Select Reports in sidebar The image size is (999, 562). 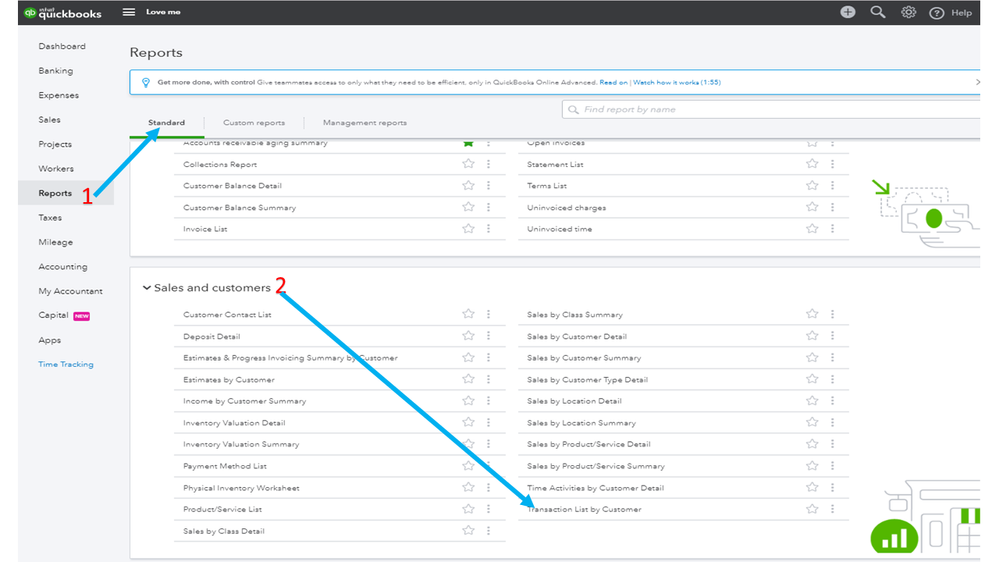pyautogui.click(x=55, y=193)
